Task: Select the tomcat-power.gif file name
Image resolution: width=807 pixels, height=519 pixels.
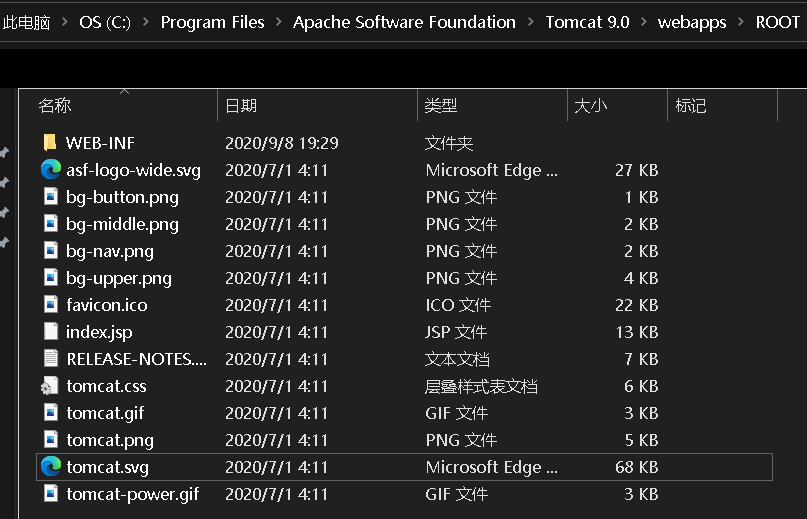Action: pos(133,494)
